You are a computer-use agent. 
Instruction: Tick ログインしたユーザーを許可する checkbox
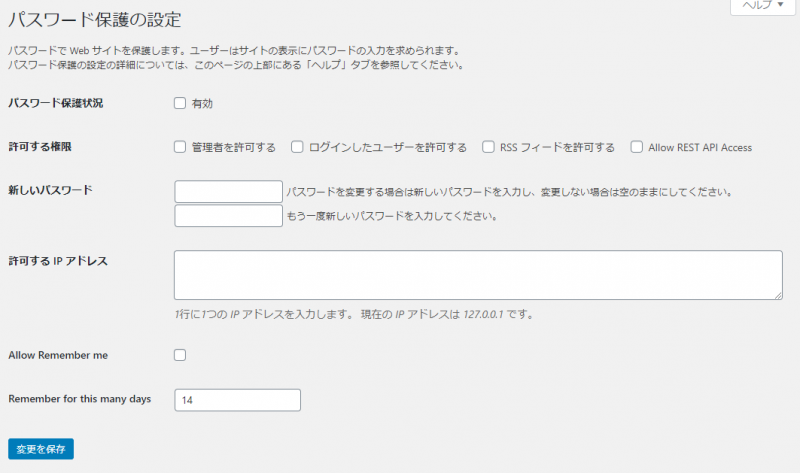tap(297, 147)
